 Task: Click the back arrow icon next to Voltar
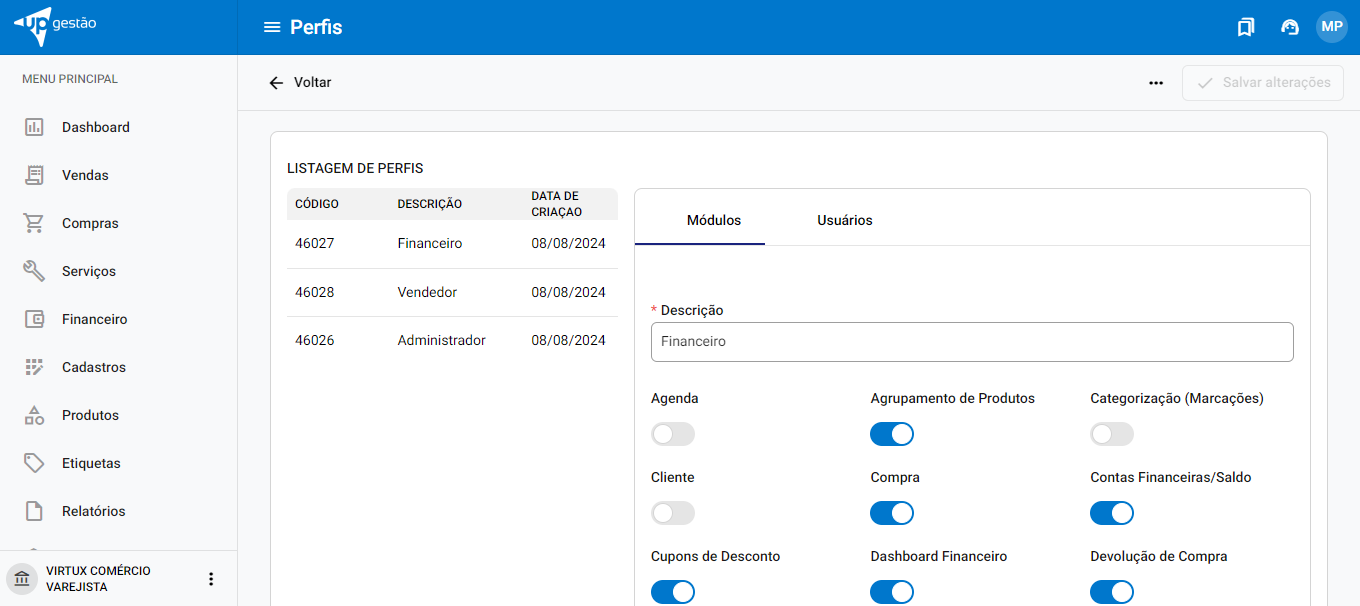pos(277,83)
